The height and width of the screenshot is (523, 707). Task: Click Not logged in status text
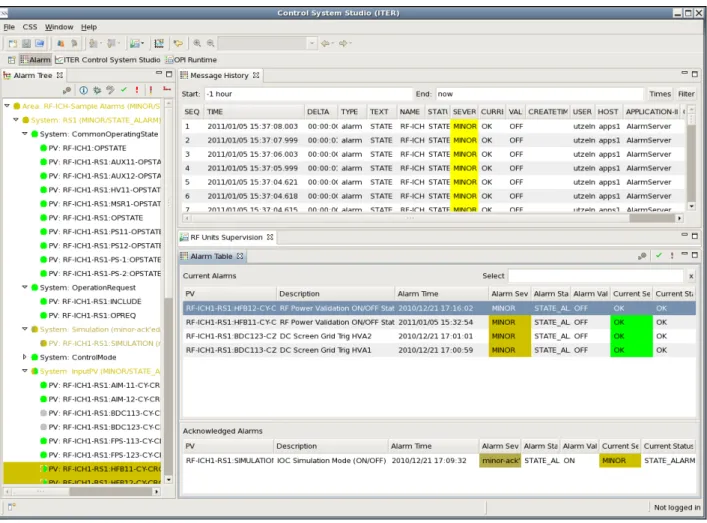[677, 507]
